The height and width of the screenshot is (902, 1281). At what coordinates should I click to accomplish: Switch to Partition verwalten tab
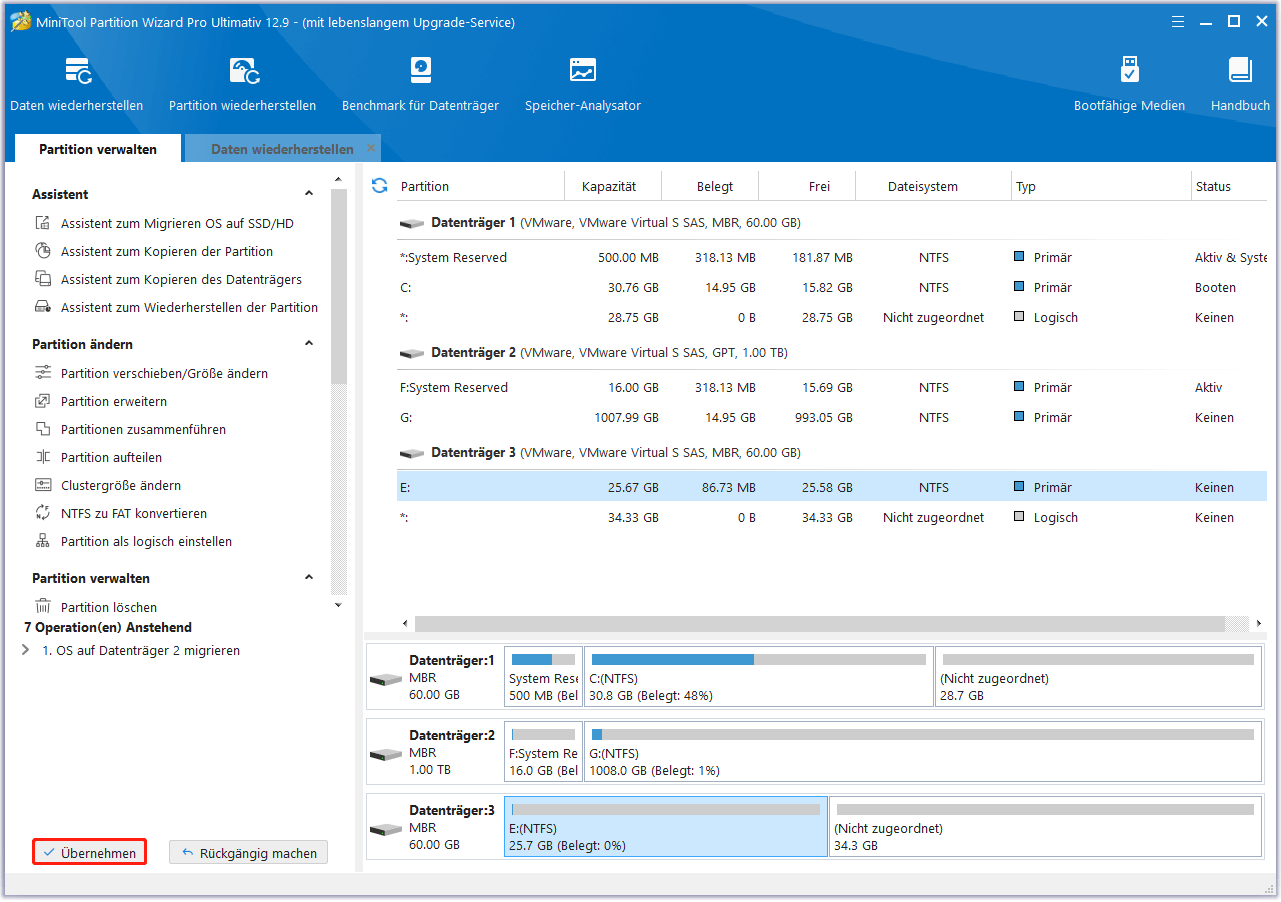98,149
